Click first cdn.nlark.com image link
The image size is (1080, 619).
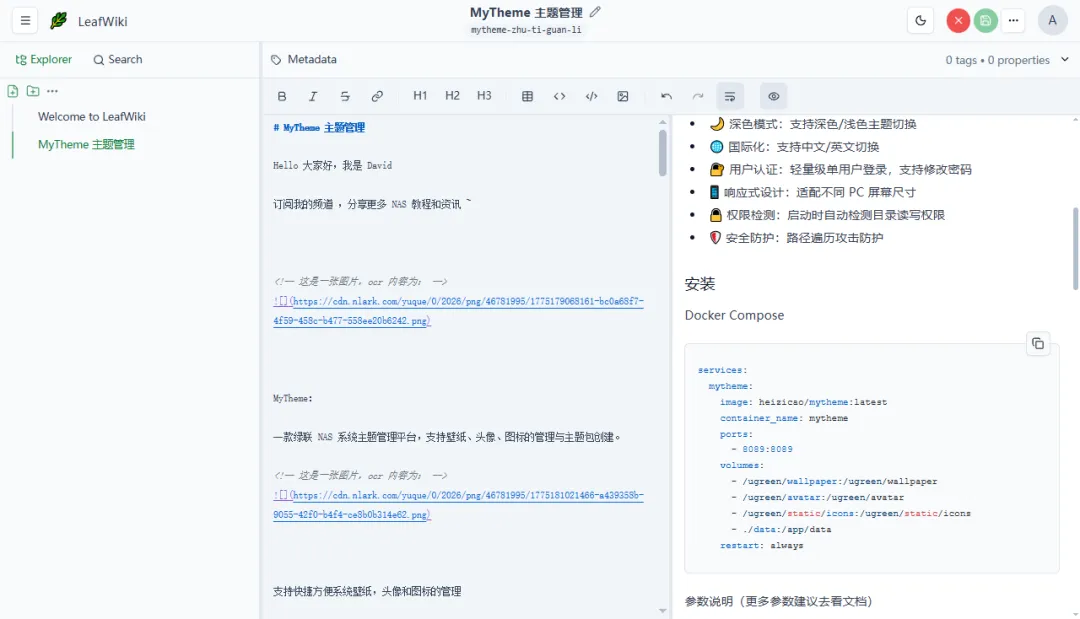(x=458, y=311)
